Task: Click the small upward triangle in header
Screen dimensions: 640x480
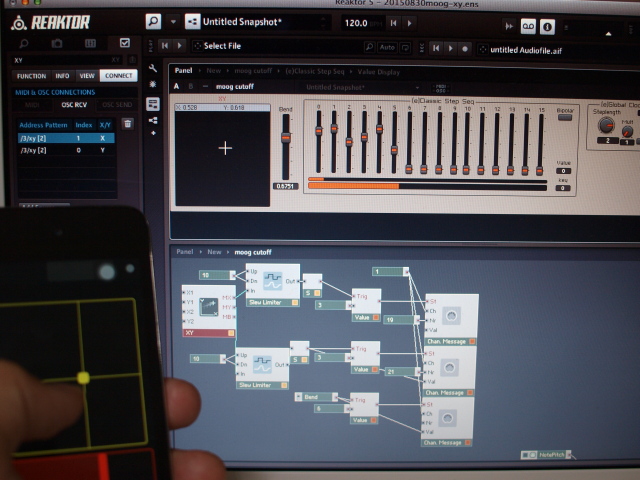Action: coord(608,34)
